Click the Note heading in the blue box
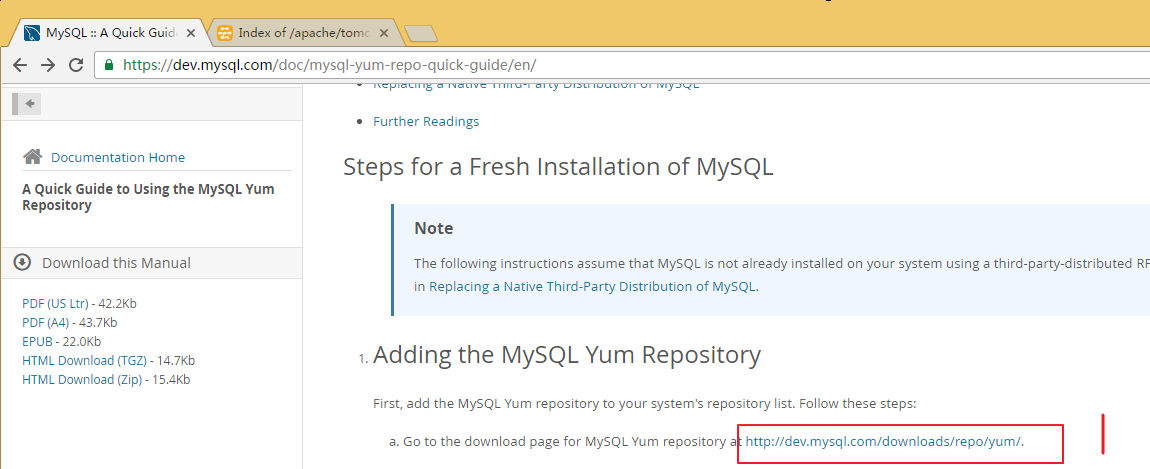 433,228
